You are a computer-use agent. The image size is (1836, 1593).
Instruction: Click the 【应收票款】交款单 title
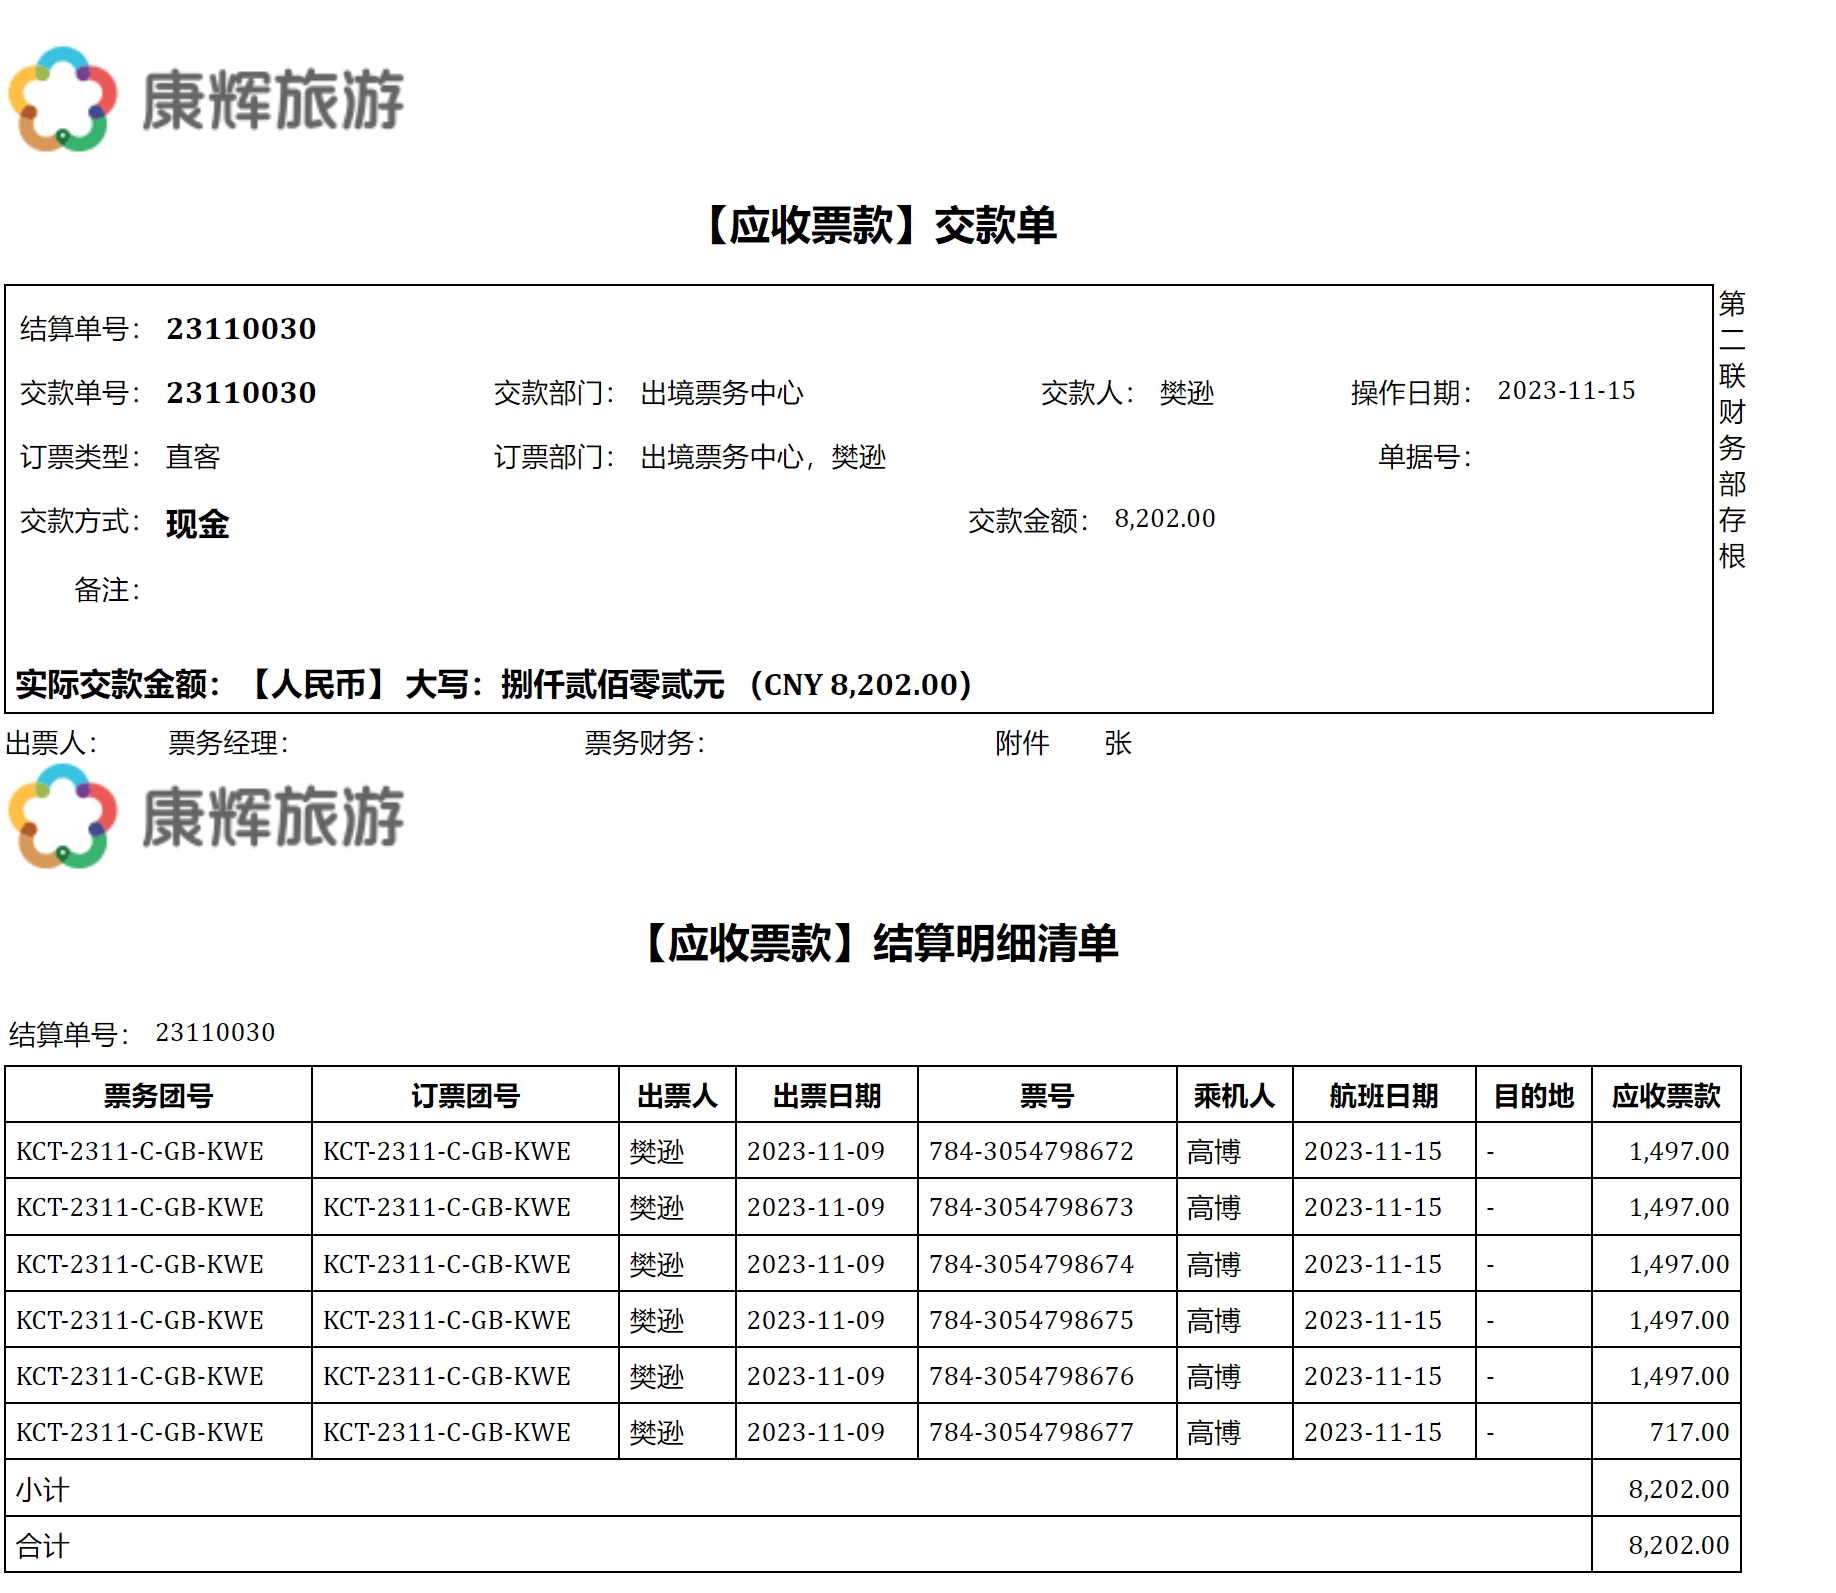click(x=880, y=225)
